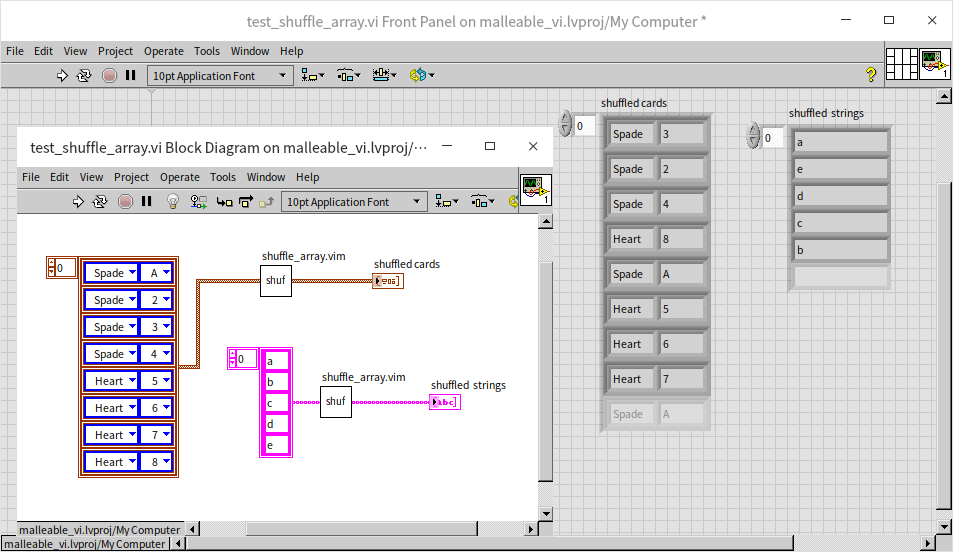
Task: Open Context Help question mark icon
Action: 870,75
